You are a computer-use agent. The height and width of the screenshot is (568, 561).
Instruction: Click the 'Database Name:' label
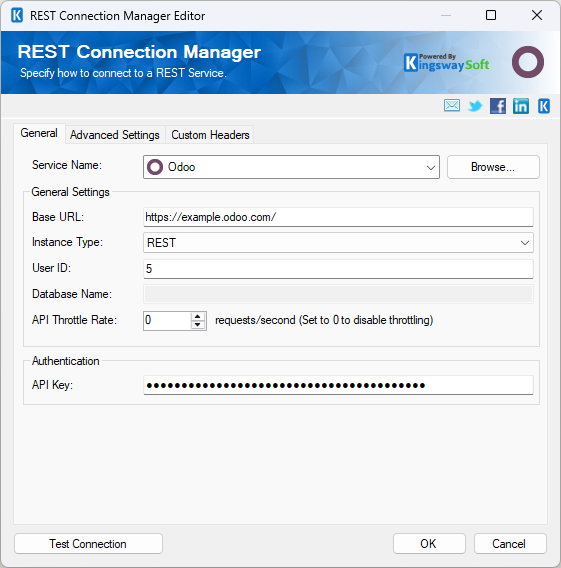72,294
